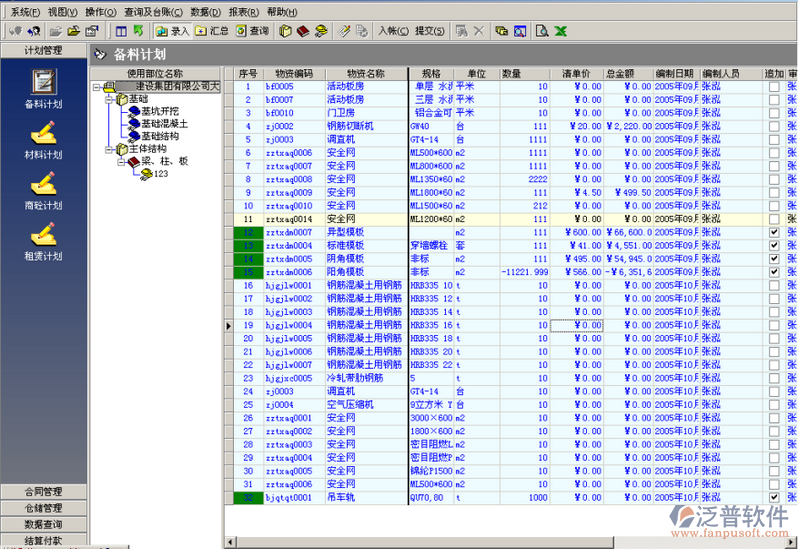Open the 租赁计划 sidebar icon
This screenshot has height=549, width=799.
pyautogui.click(x=43, y=234)
